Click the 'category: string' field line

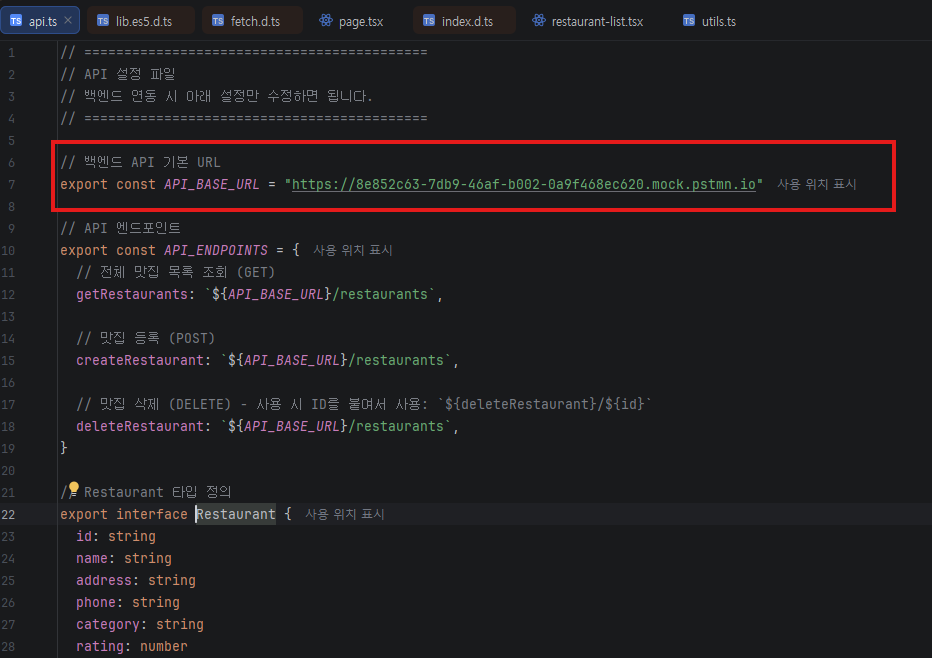(x=140, y=624)
